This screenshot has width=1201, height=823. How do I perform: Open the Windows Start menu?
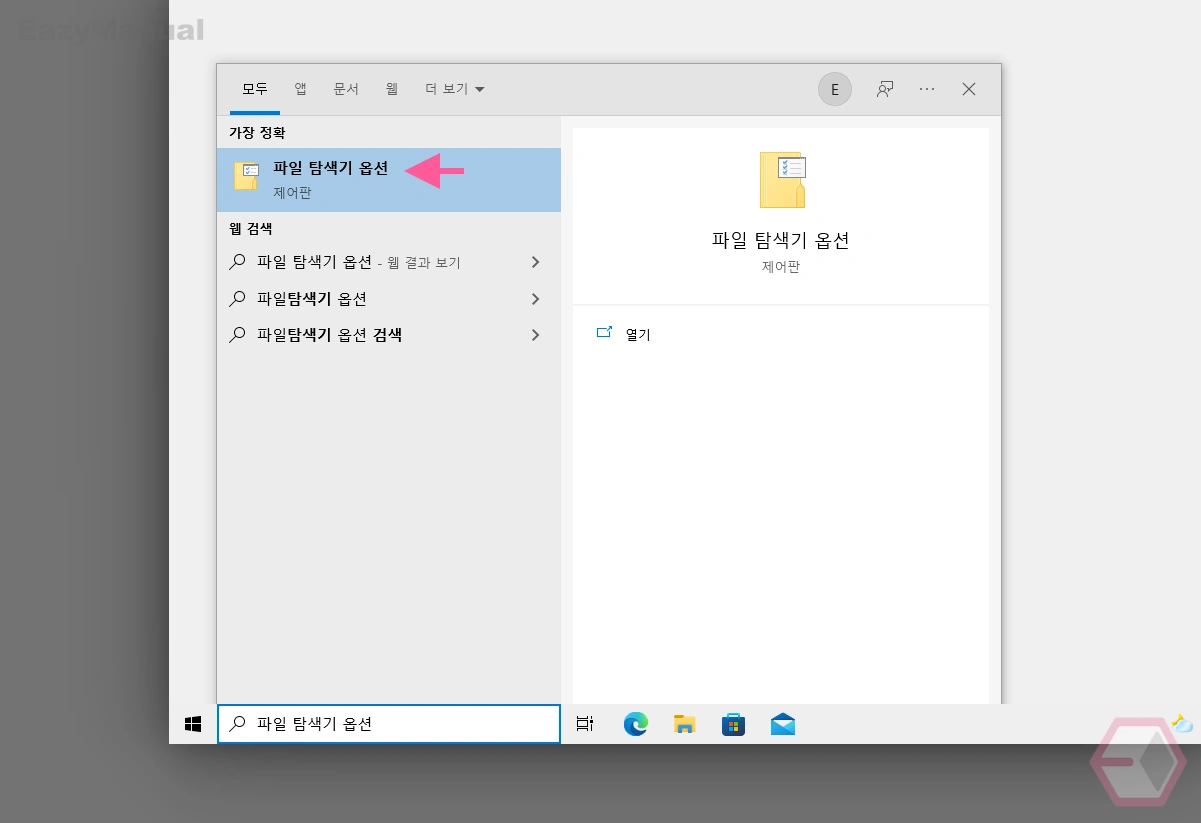tap(193, 724)
